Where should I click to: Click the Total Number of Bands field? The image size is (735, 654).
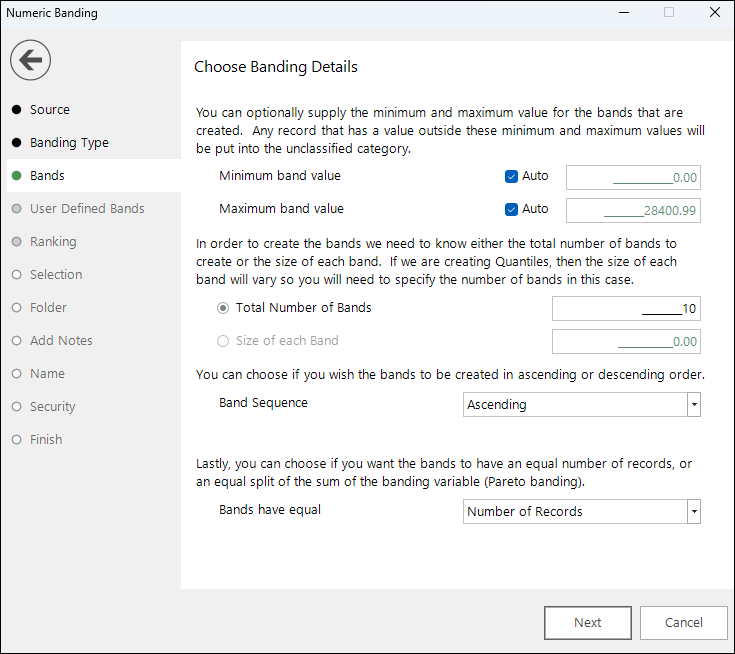[x=626, y=308]
